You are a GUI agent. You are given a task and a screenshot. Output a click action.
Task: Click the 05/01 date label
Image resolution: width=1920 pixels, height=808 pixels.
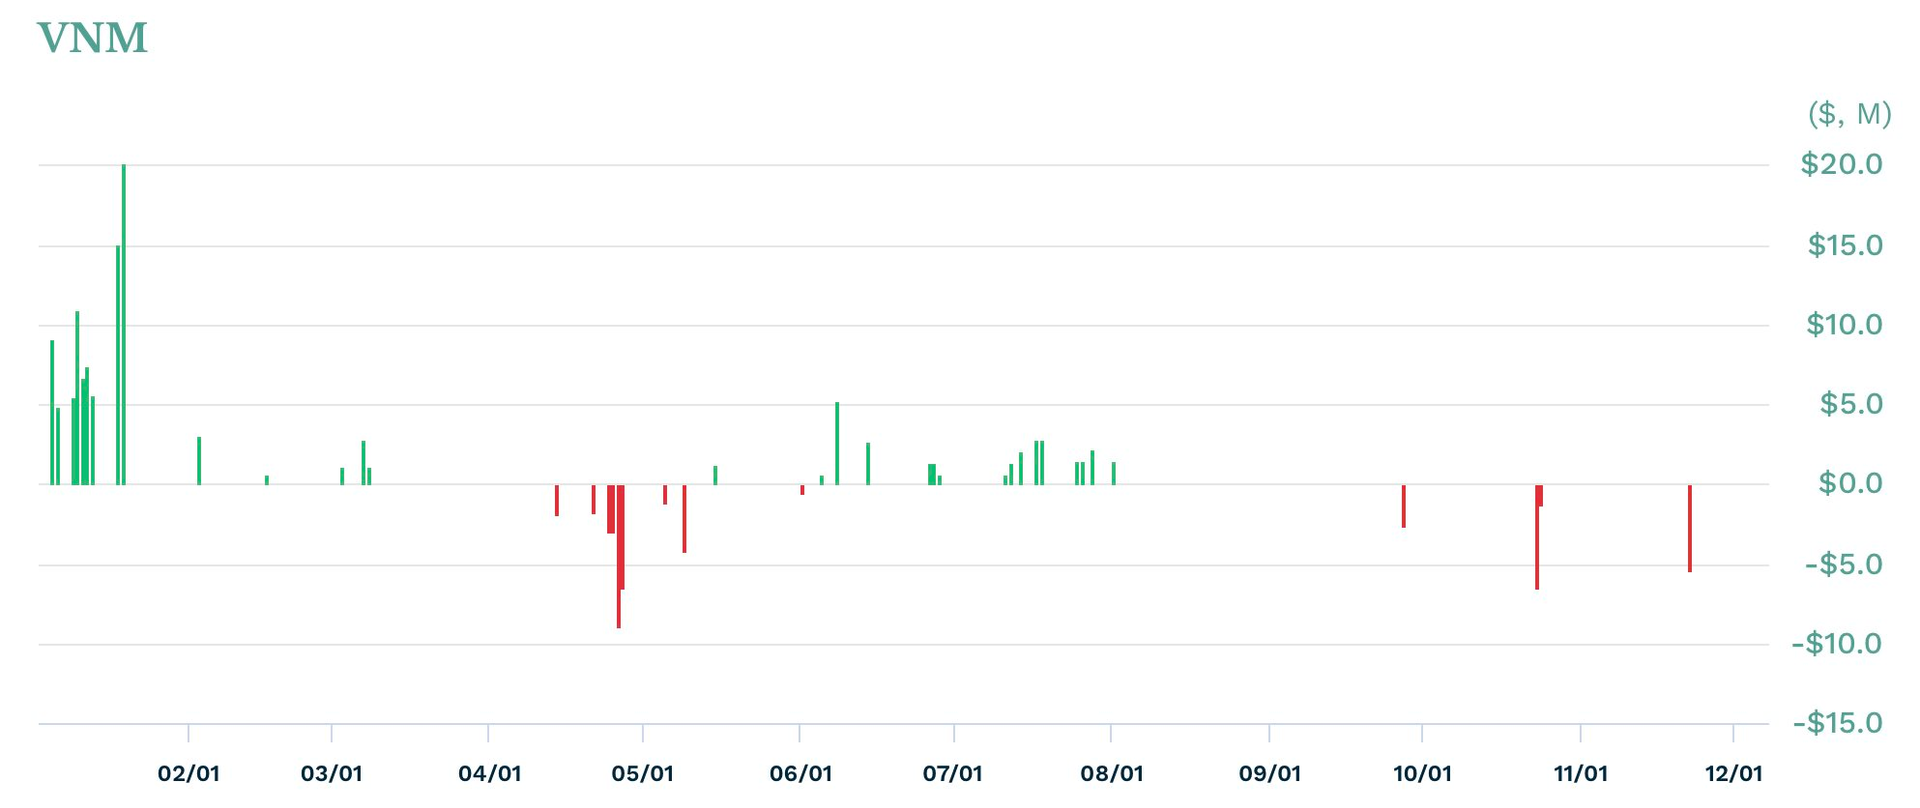642,774
